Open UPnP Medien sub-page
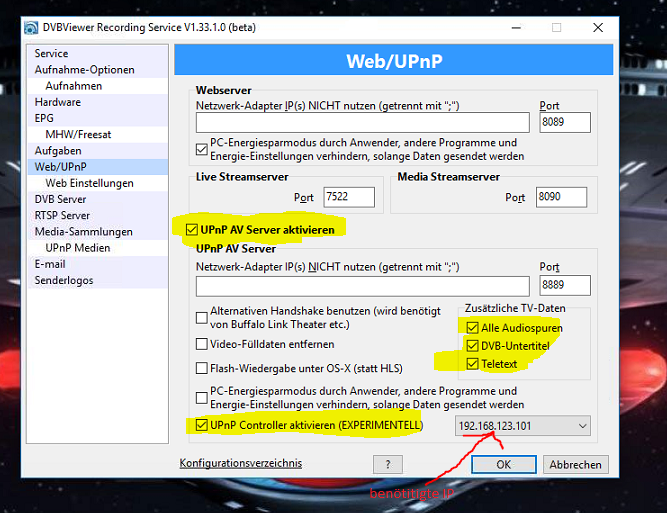The image size is (667, 513). [98, 248]
